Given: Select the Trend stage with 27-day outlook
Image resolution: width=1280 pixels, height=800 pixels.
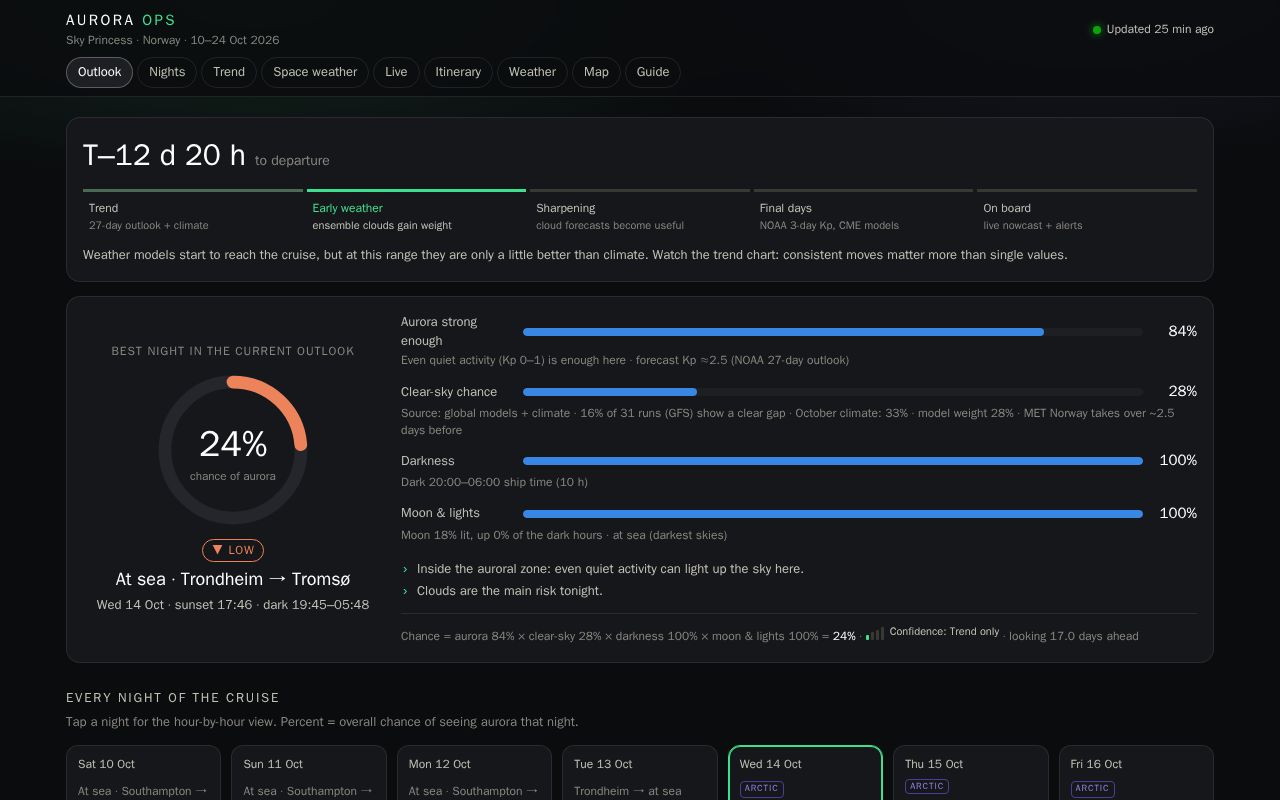Looking at the screenshot, I should [x=193, y=211].
